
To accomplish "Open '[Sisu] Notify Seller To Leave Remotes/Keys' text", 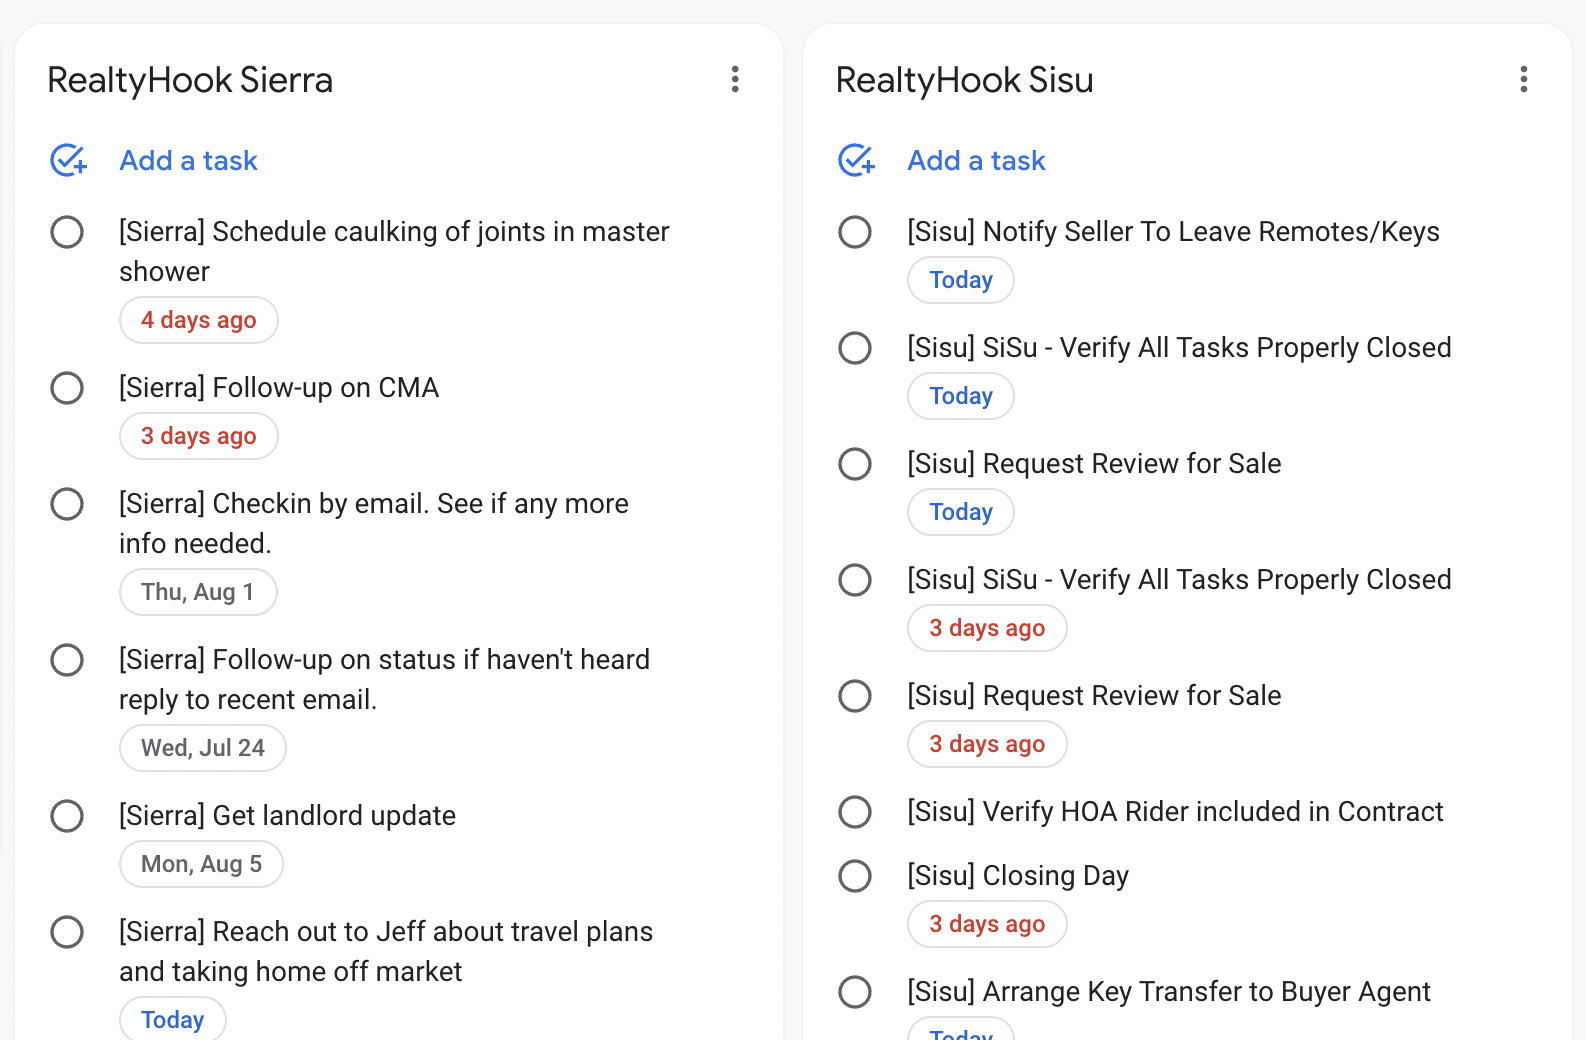I will [x=1173, y=232].
